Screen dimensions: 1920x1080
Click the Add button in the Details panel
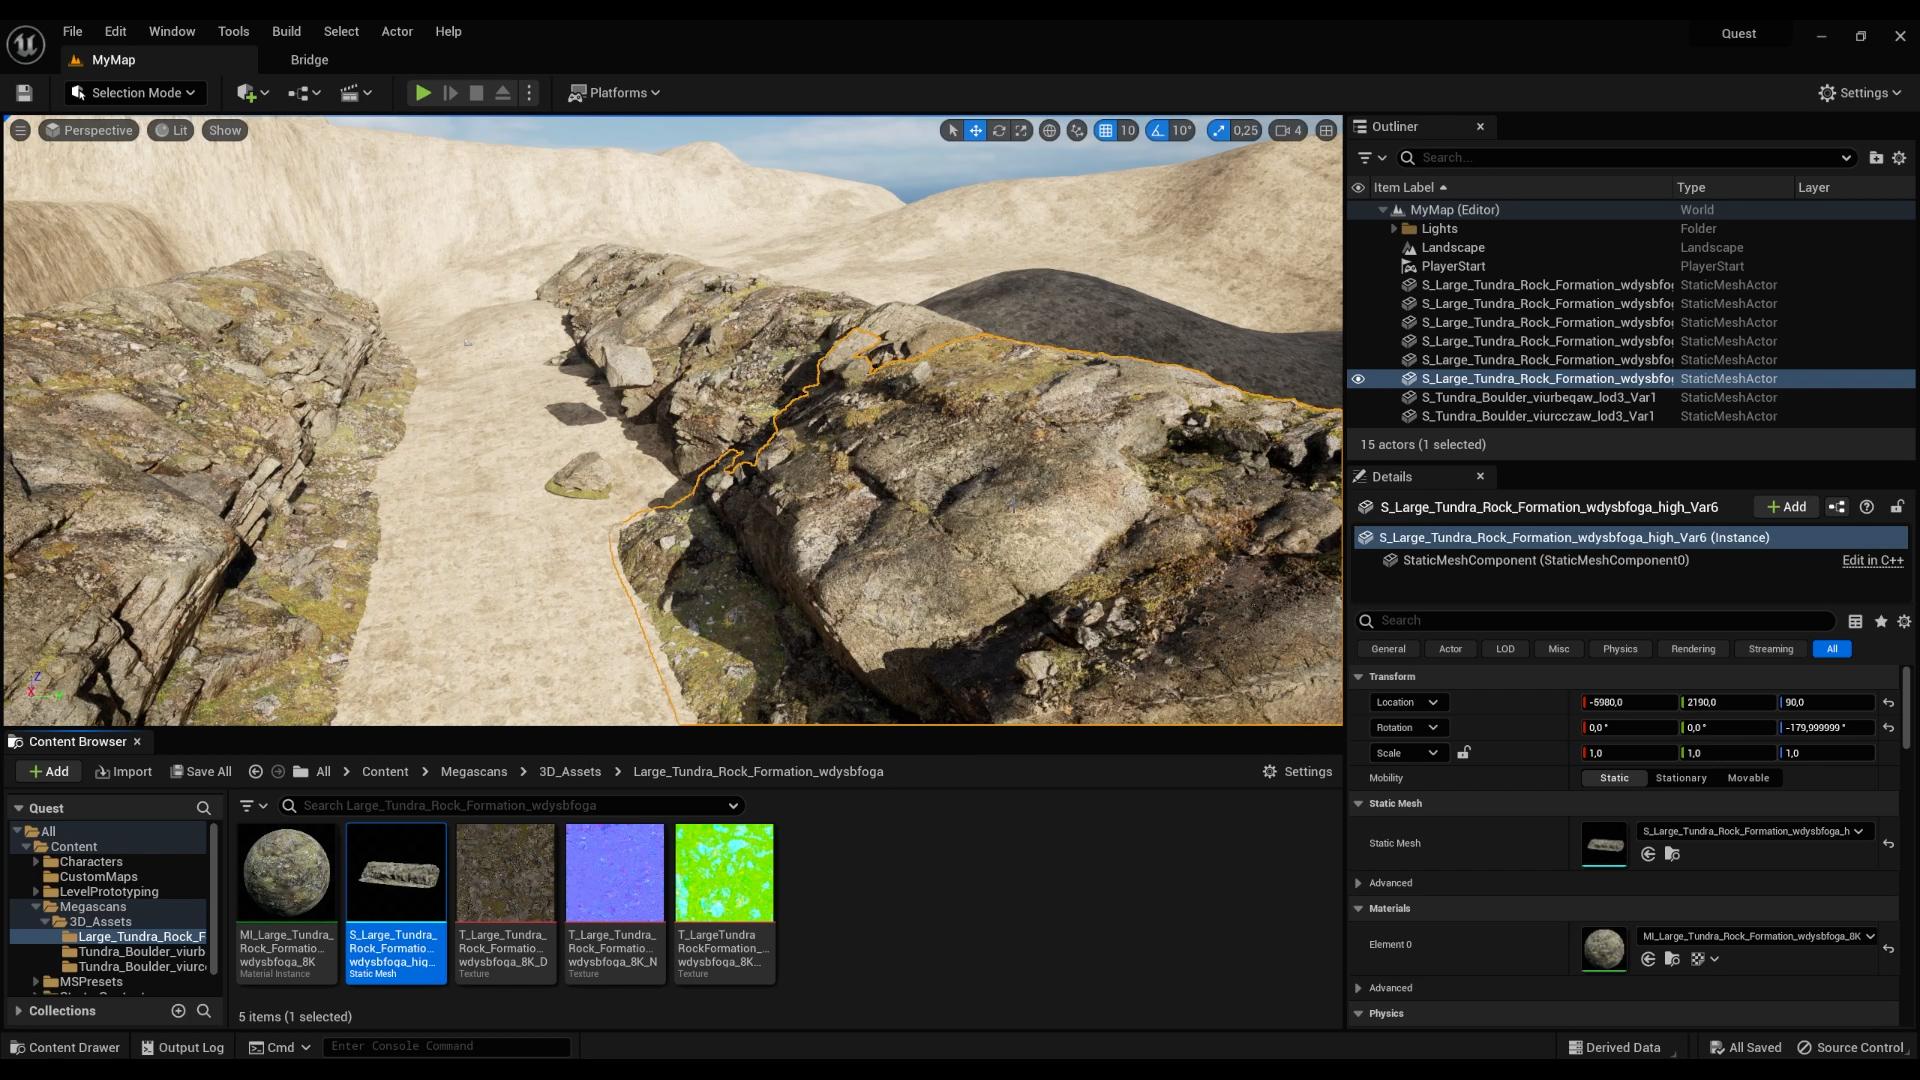point(1785,506)
